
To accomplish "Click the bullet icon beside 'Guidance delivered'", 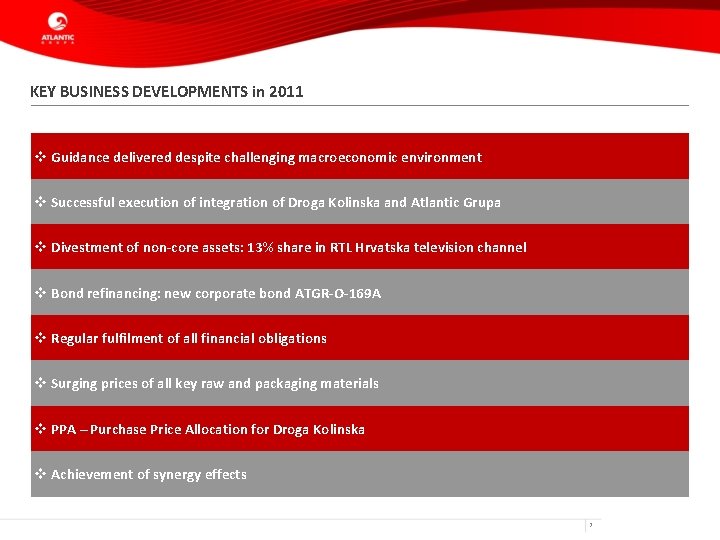I will point(40,157).
